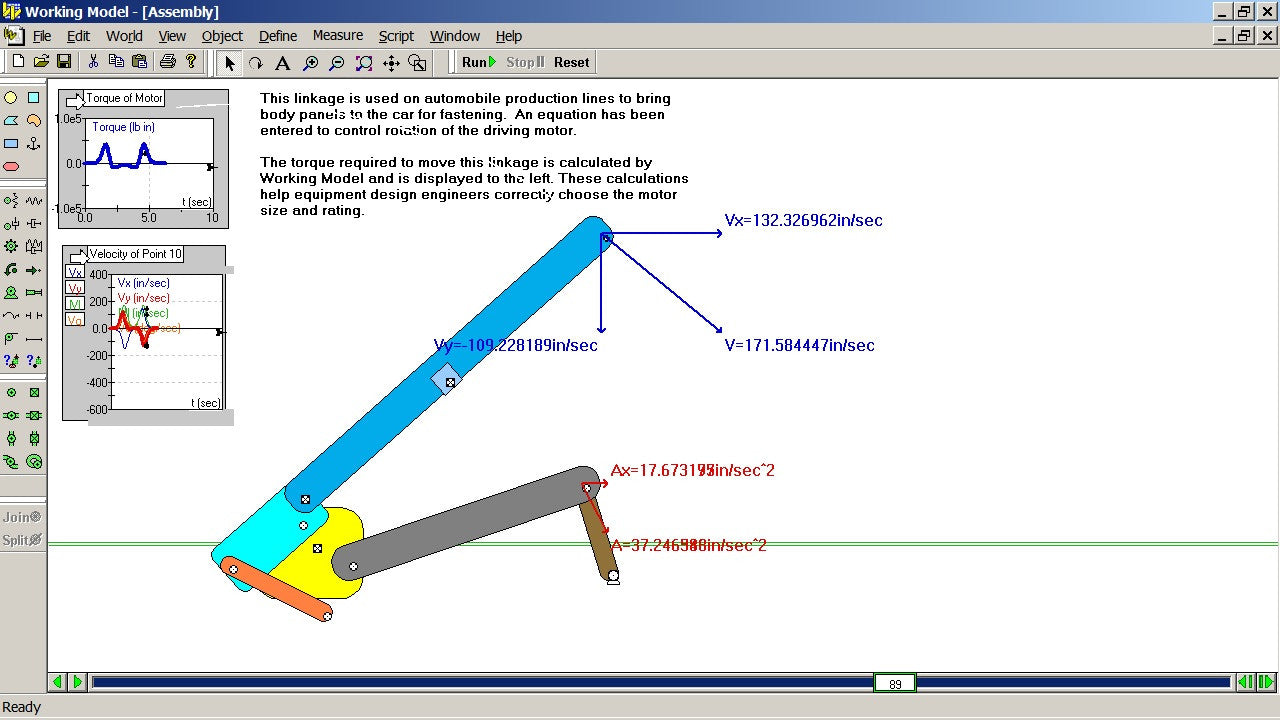This screenshot has height=720, width=1280.
Task: Select the Arrow pointer tool
Action: 229,63
